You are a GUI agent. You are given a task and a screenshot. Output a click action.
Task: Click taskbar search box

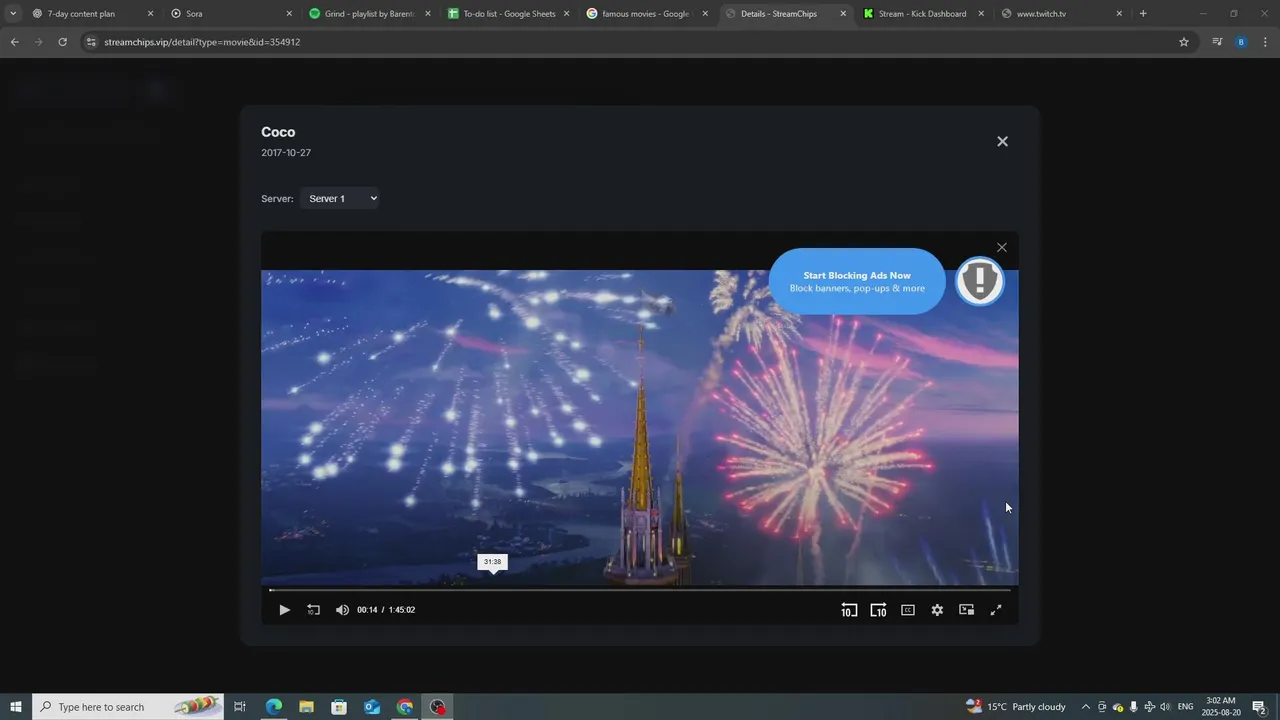click(x=128, y=707)
